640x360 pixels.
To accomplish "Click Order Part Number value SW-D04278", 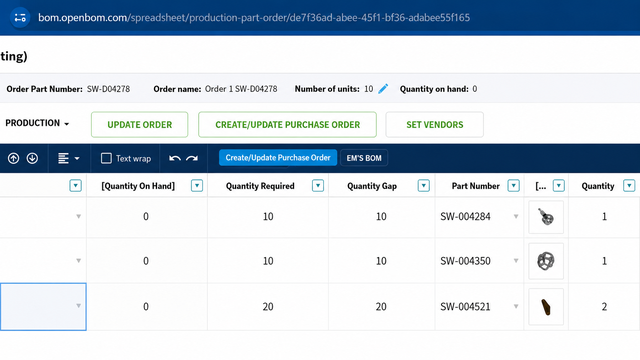I will click(x=108, y=89).
